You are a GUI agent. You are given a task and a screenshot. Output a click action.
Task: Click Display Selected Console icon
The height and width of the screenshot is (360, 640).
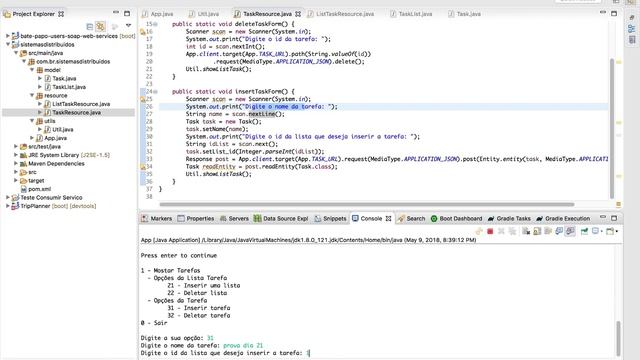click(596, 231)
